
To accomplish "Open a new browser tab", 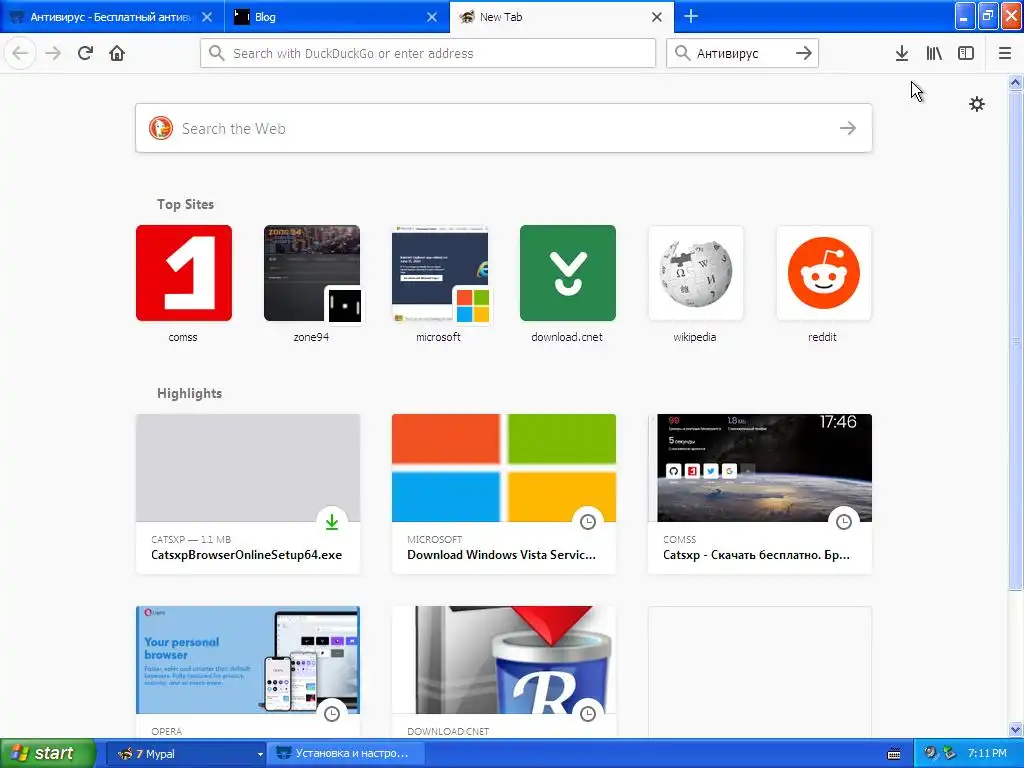I will pyautogui.click(x=690, y=16).
